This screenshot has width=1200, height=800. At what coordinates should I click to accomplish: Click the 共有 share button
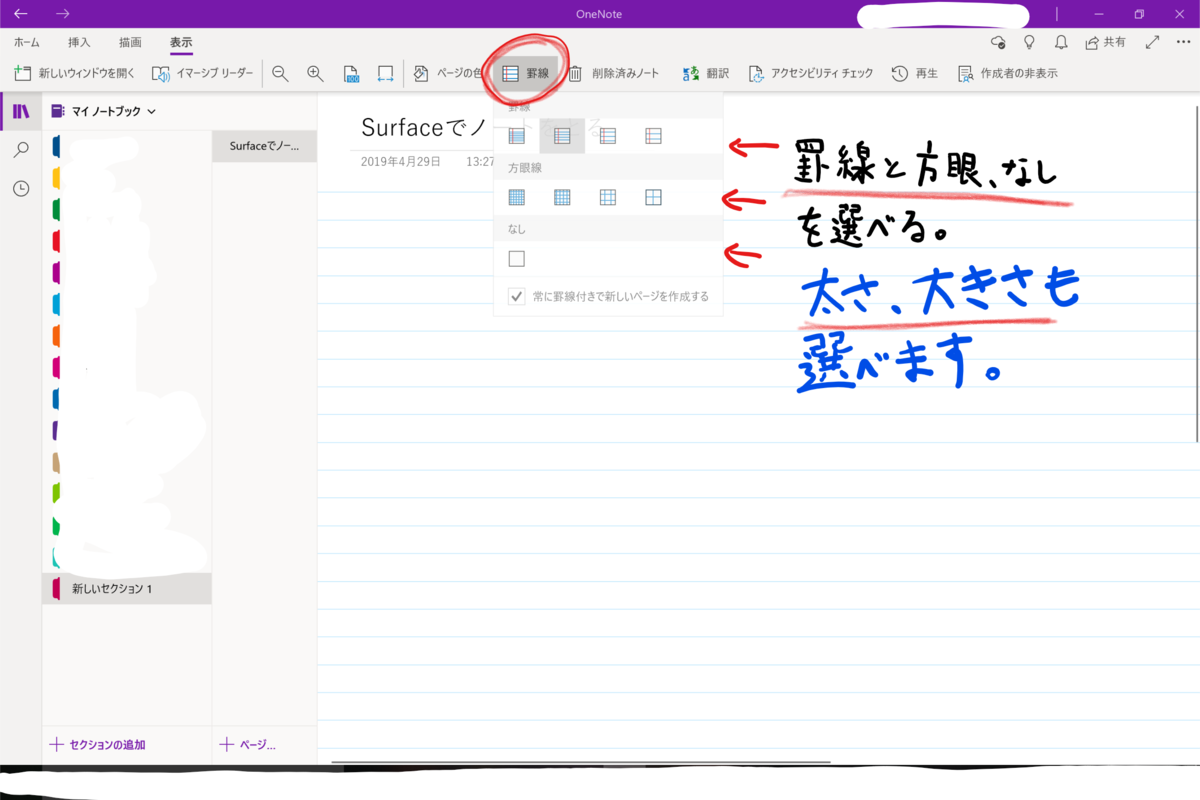[x=1106, y=43]
